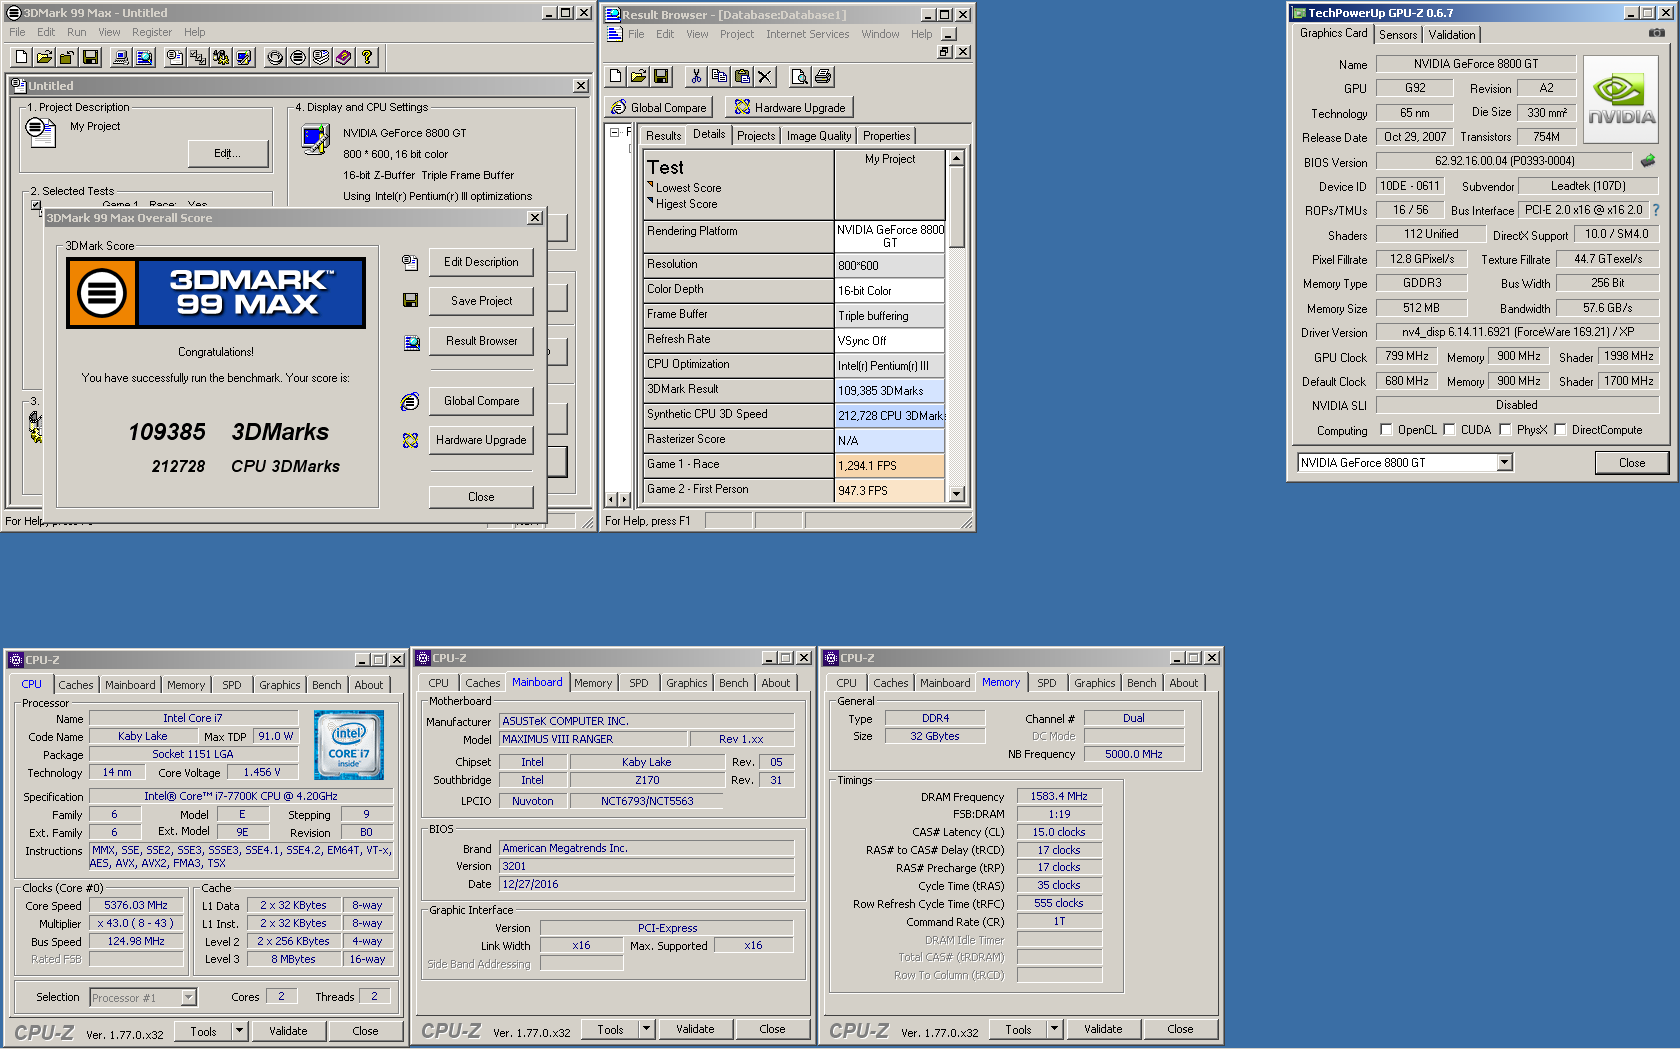The image size is (1680, 1050).
Task: Click the Result Browser button in score dialog
Action: pos(481,341)
